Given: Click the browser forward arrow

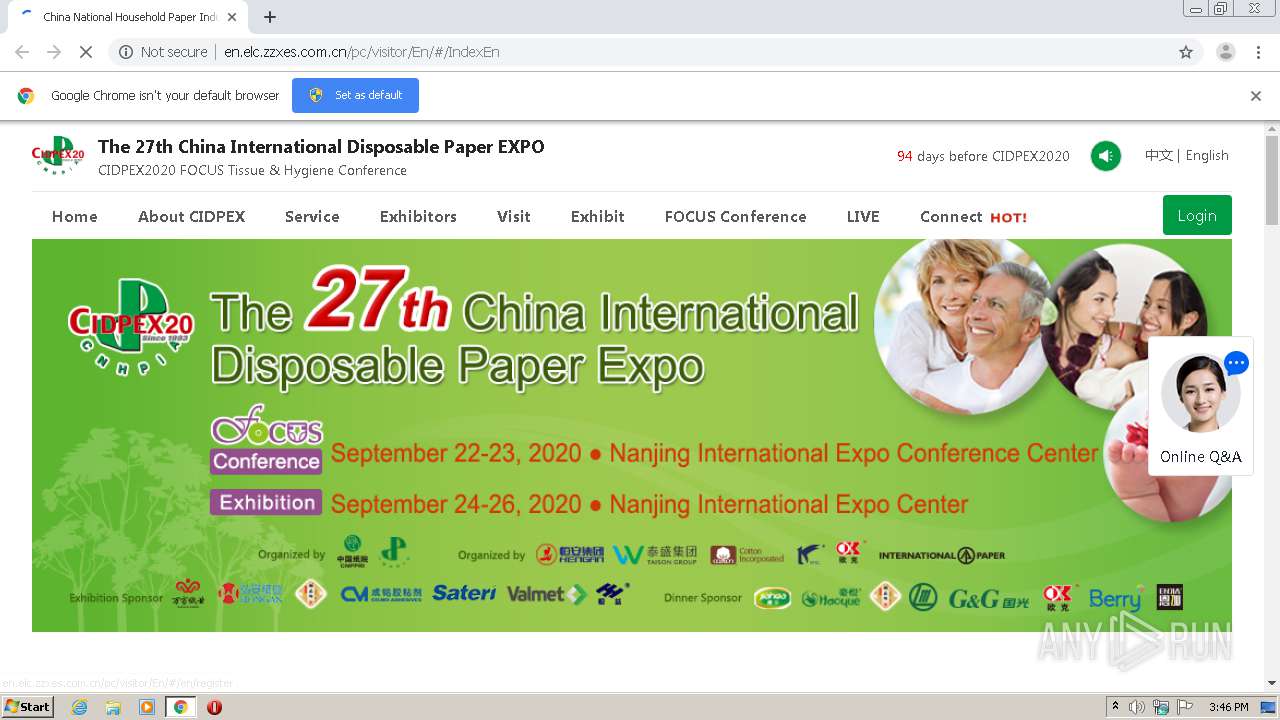Looking at the screenshot, I should point(54,52).
